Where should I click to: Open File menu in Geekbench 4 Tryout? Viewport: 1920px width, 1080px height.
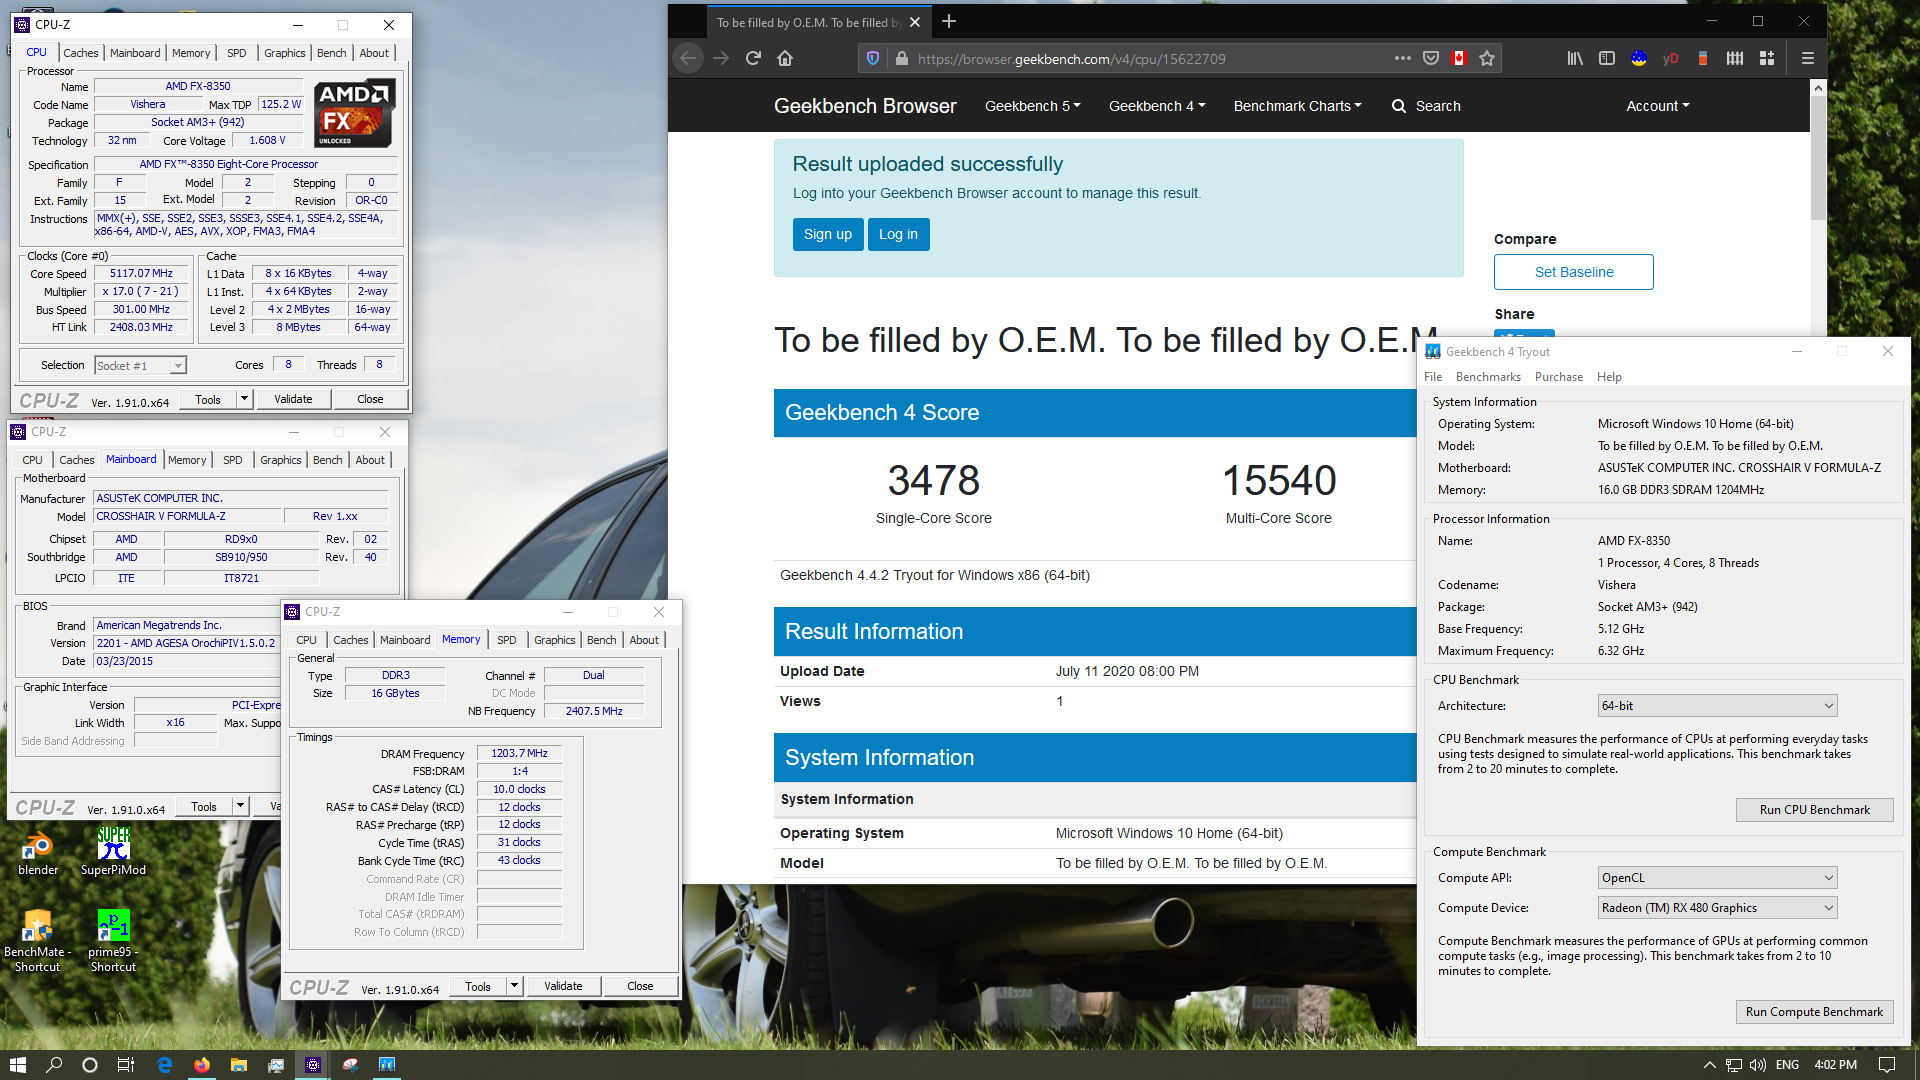pos(1433,377)
